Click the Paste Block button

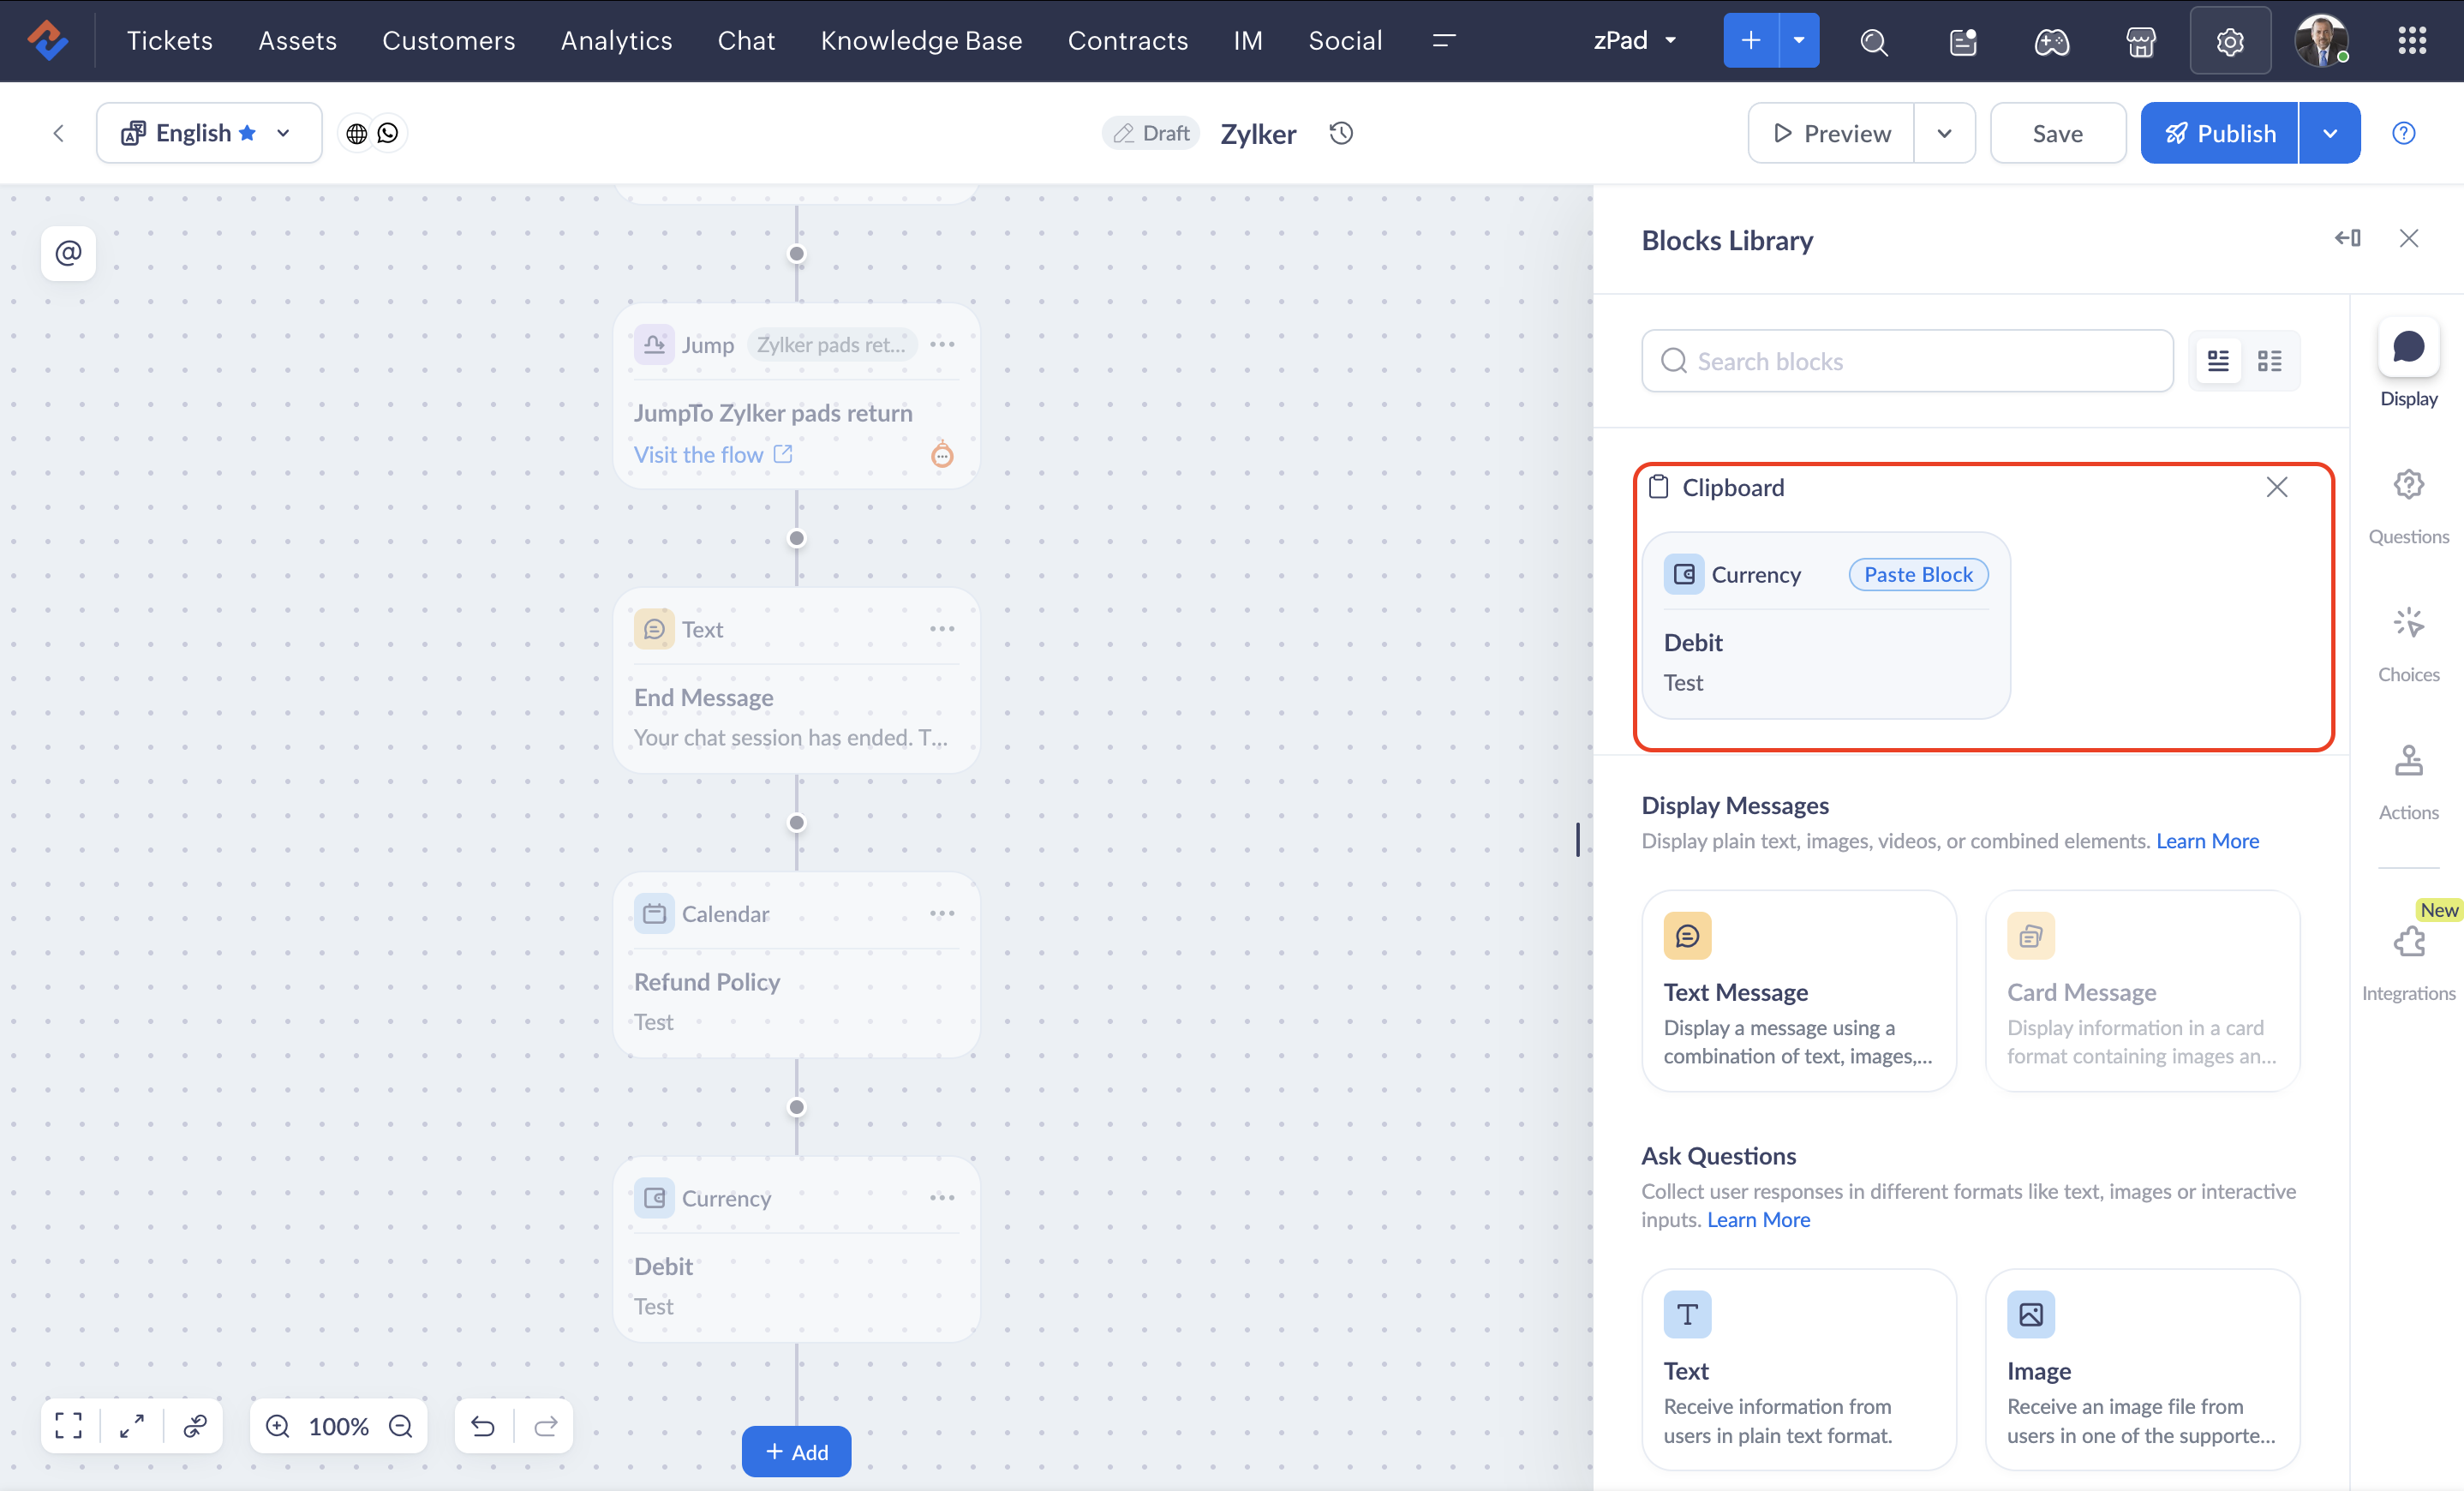[1917, 574]
